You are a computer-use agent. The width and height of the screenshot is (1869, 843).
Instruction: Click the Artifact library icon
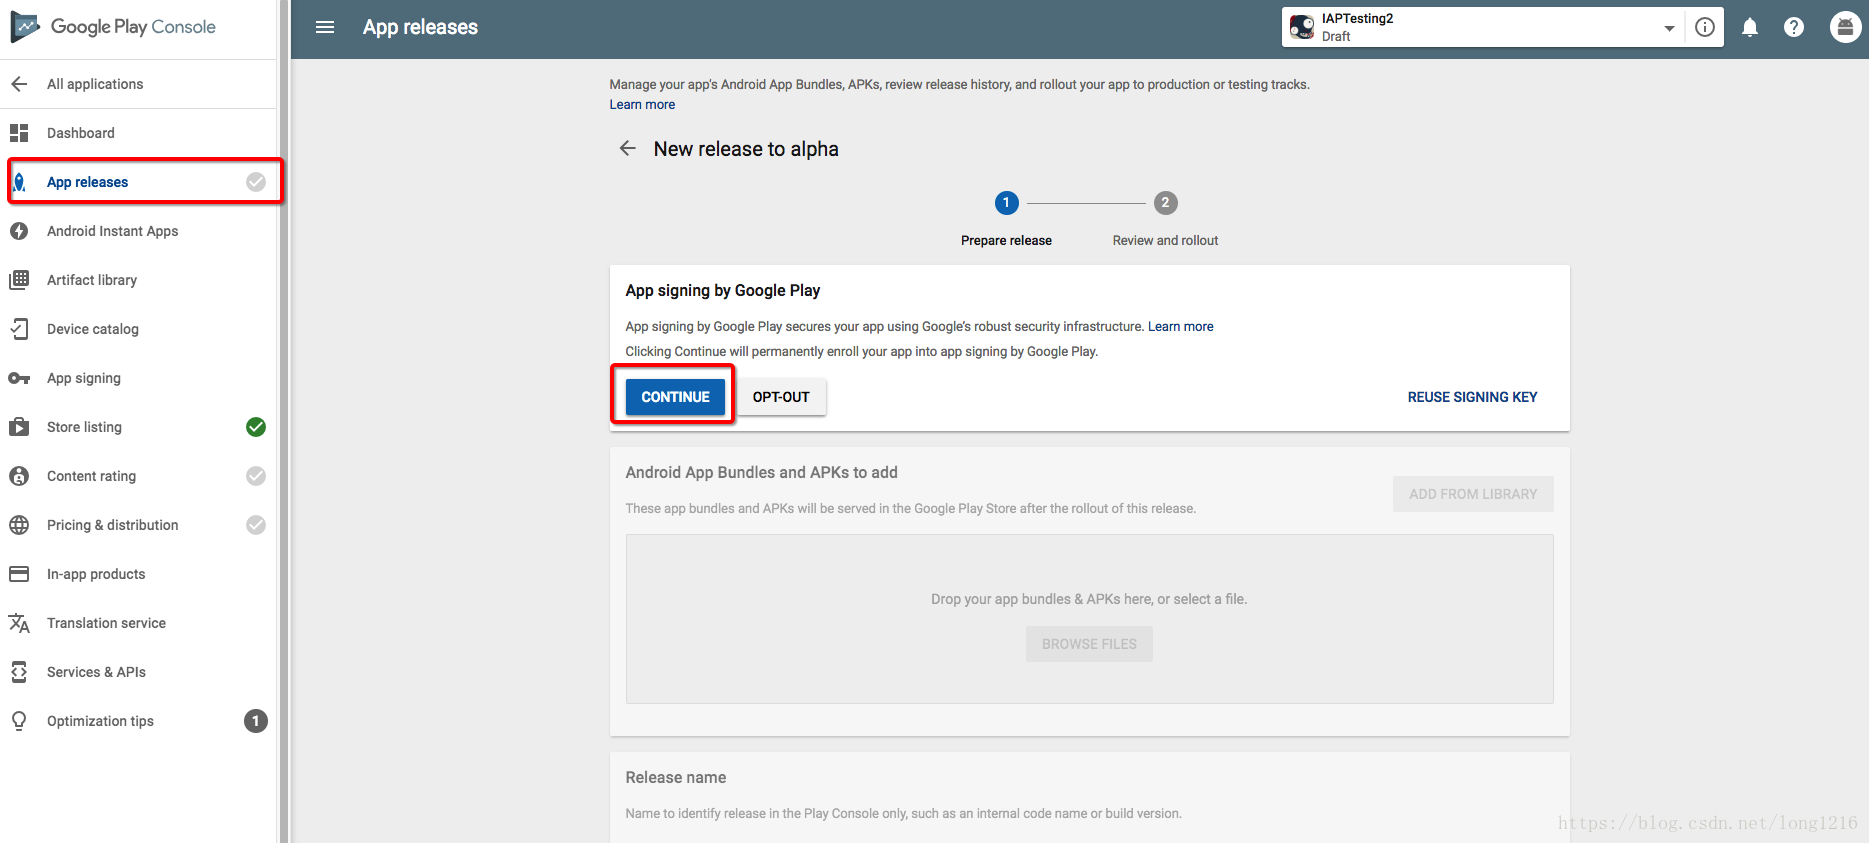pyautogui.click(x=19, y=280)
